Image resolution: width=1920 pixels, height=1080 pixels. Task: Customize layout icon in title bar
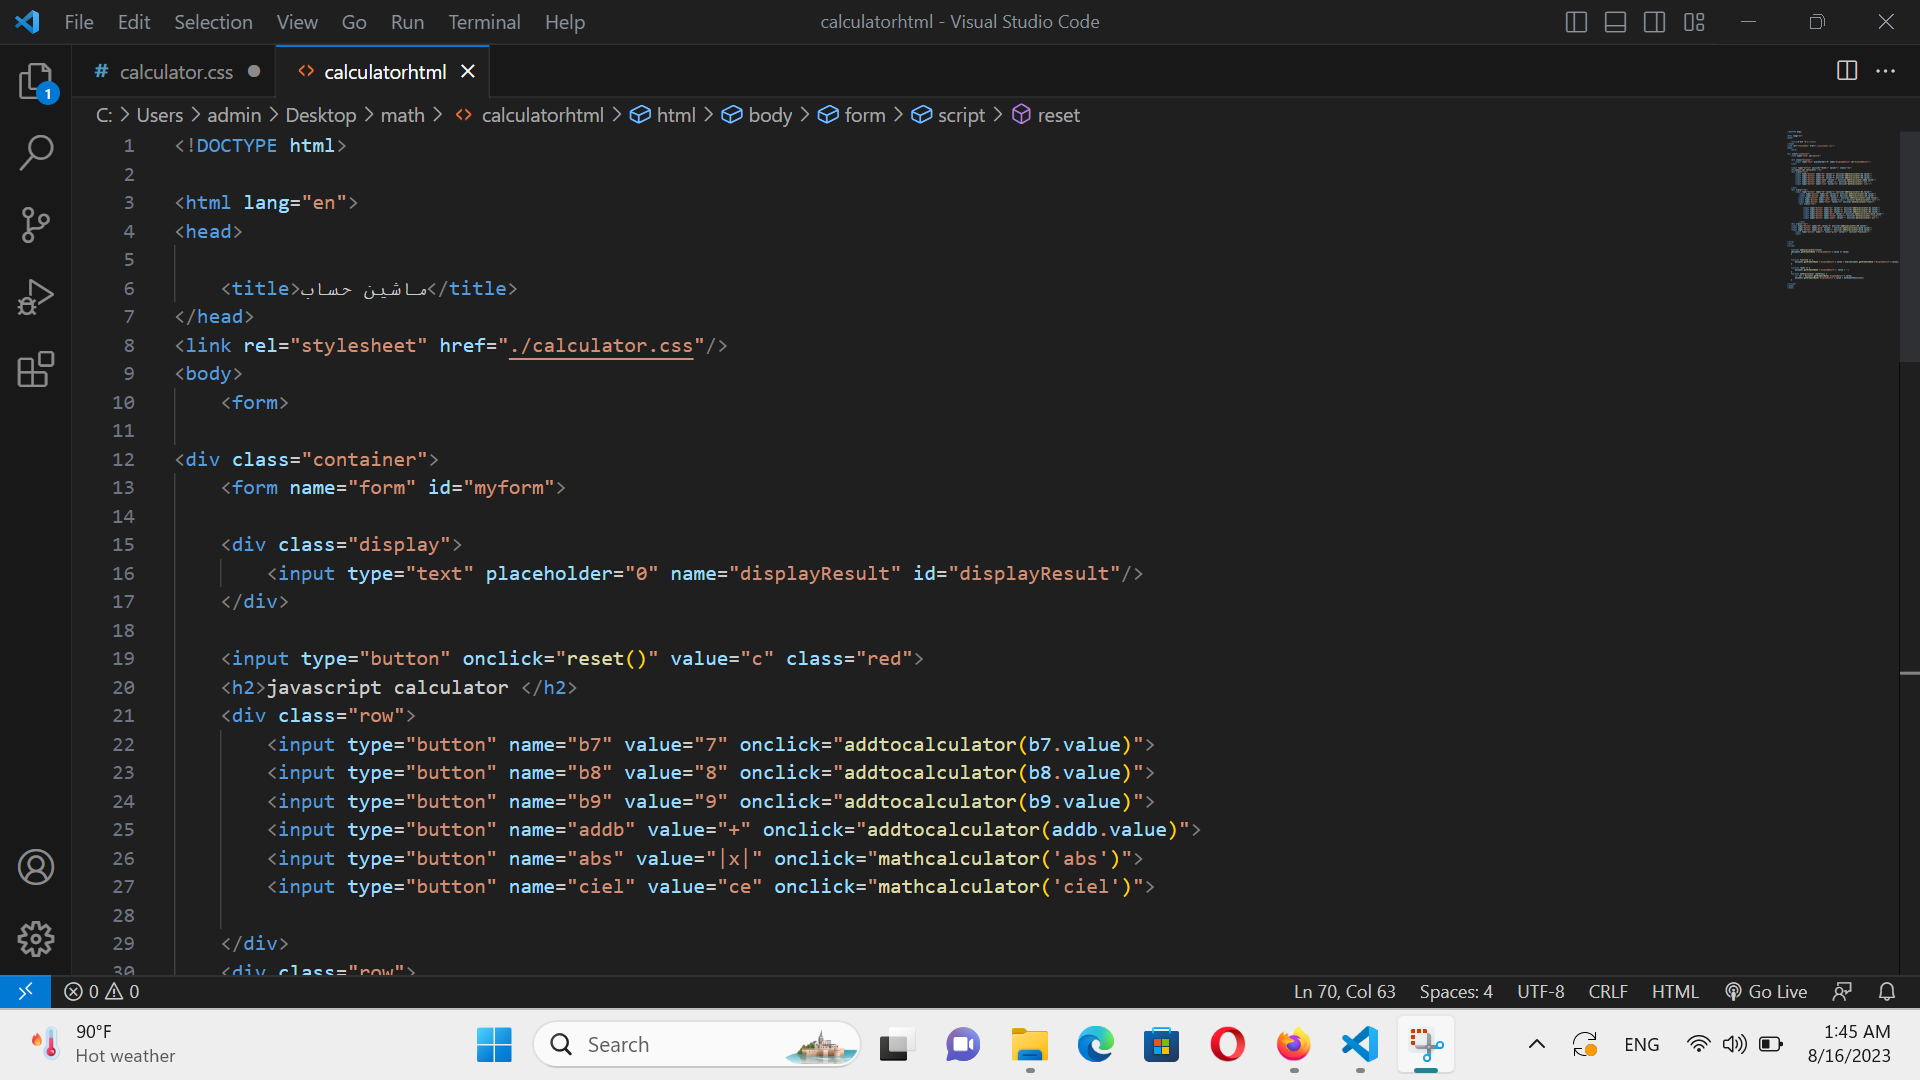1694,22
